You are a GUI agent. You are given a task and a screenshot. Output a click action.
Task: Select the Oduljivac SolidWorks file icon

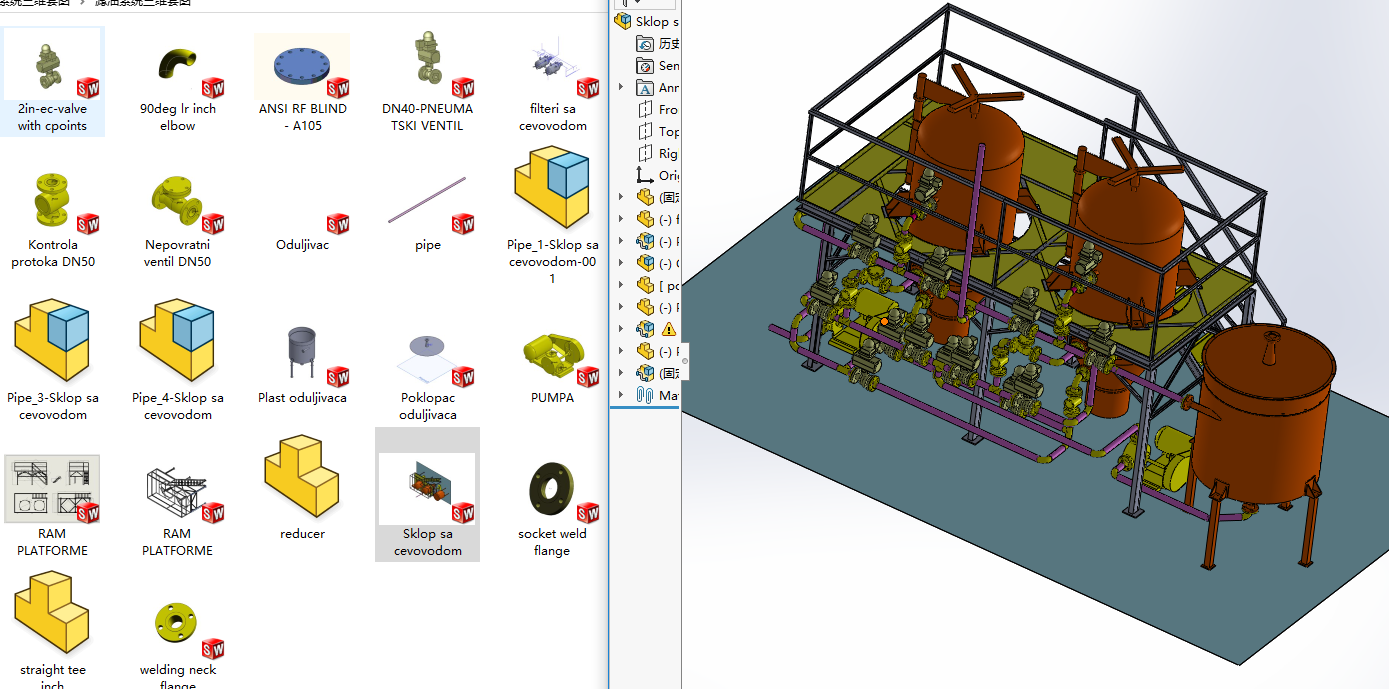tap(338, 223)
